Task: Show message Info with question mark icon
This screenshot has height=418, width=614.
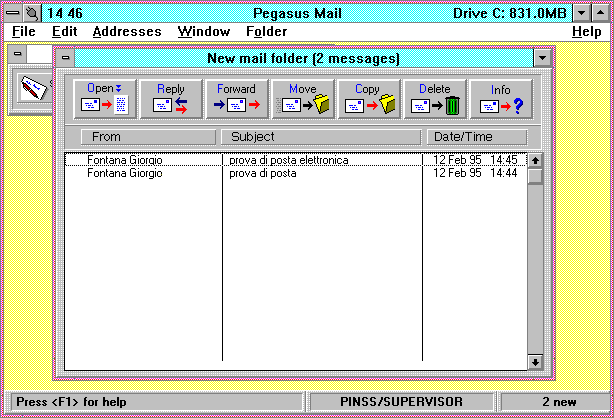Action: pyautogui.click(x=501, y=100)
